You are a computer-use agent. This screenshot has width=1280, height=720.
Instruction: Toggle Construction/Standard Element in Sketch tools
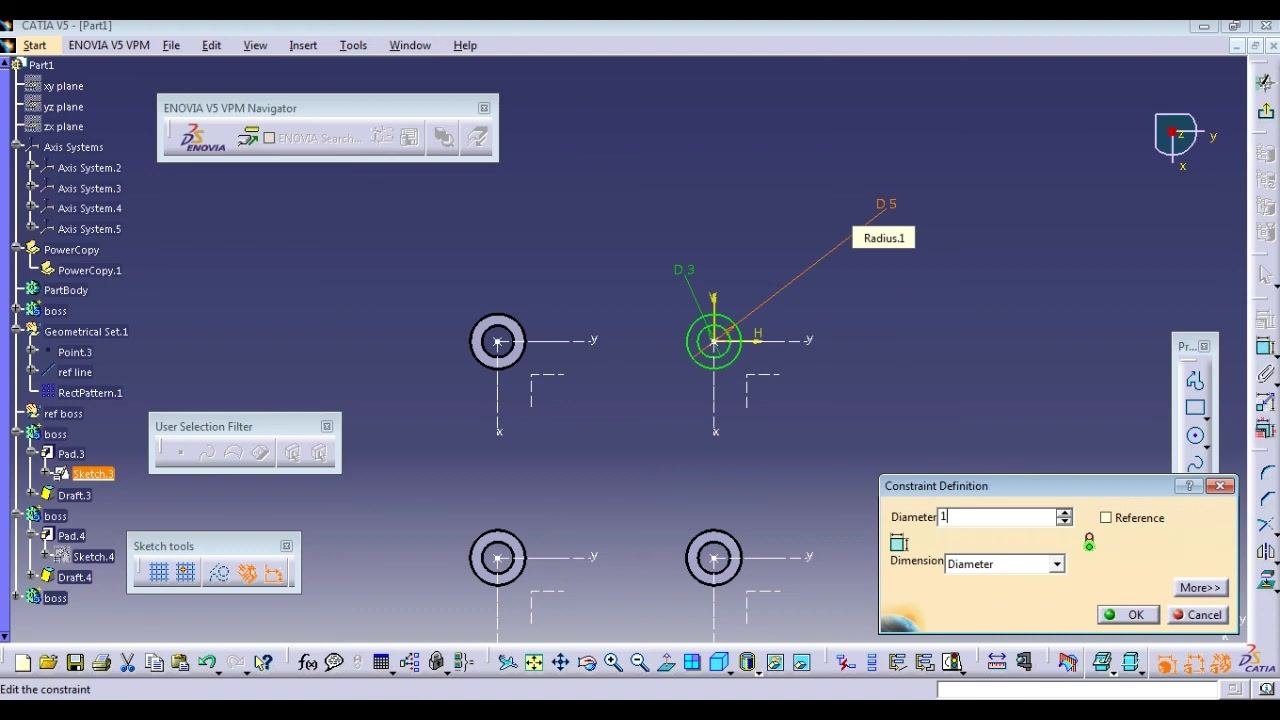pos(220,573)
